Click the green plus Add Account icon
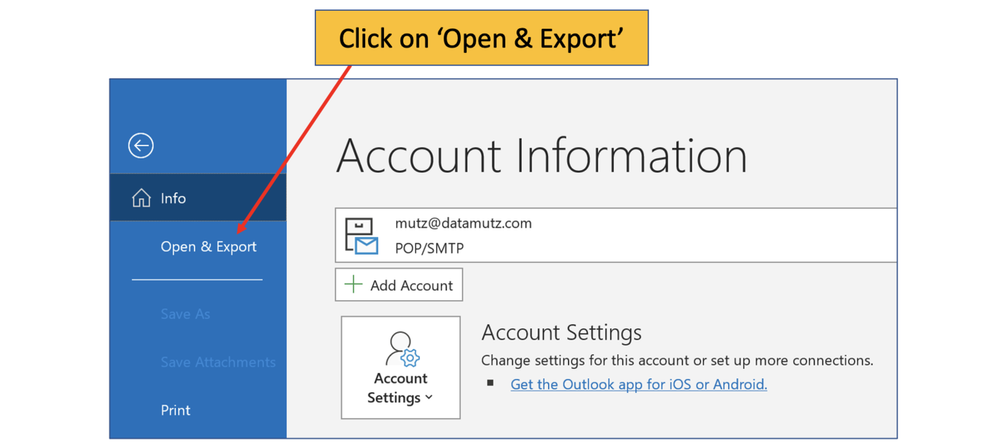 [x=353, y=284]
